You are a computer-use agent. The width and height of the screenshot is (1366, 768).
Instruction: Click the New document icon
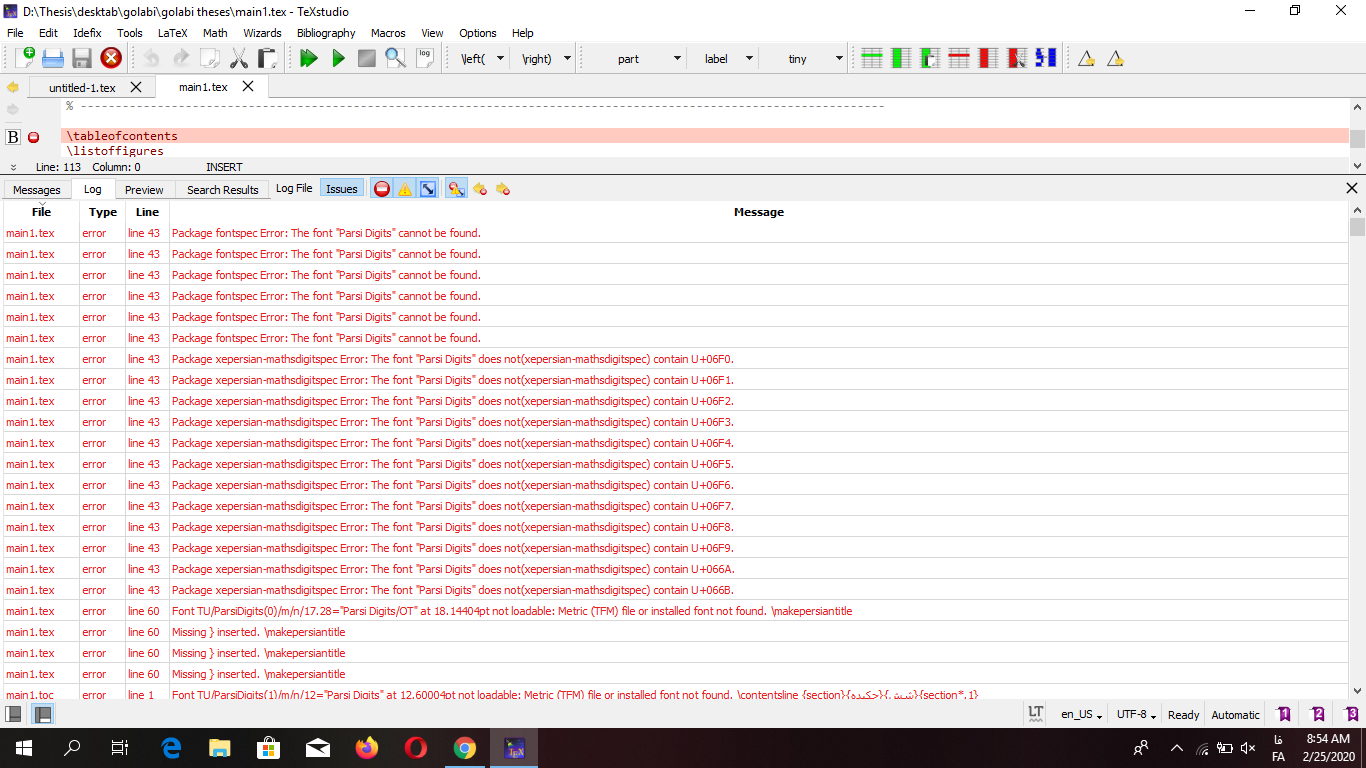(24, 58)
